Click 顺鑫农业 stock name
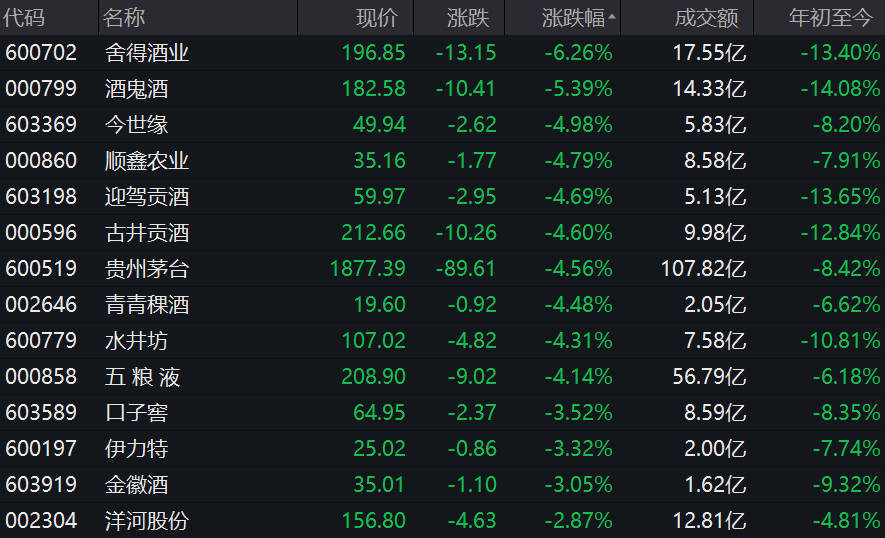885x538 pixels. (x=147, y=161)
